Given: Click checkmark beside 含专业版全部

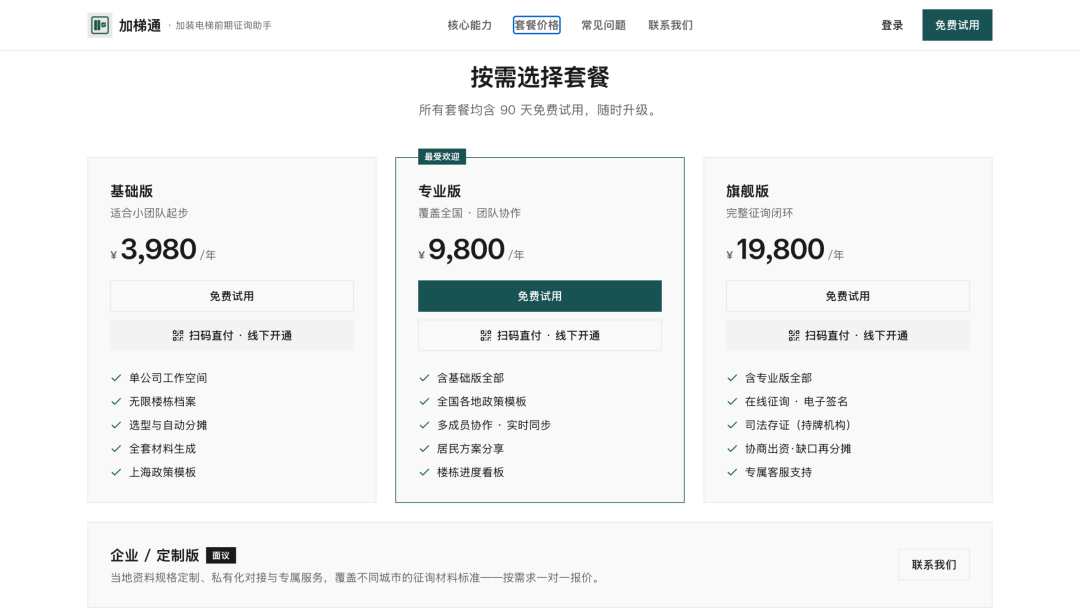Looking at the screenshot, I should (732, 377).
